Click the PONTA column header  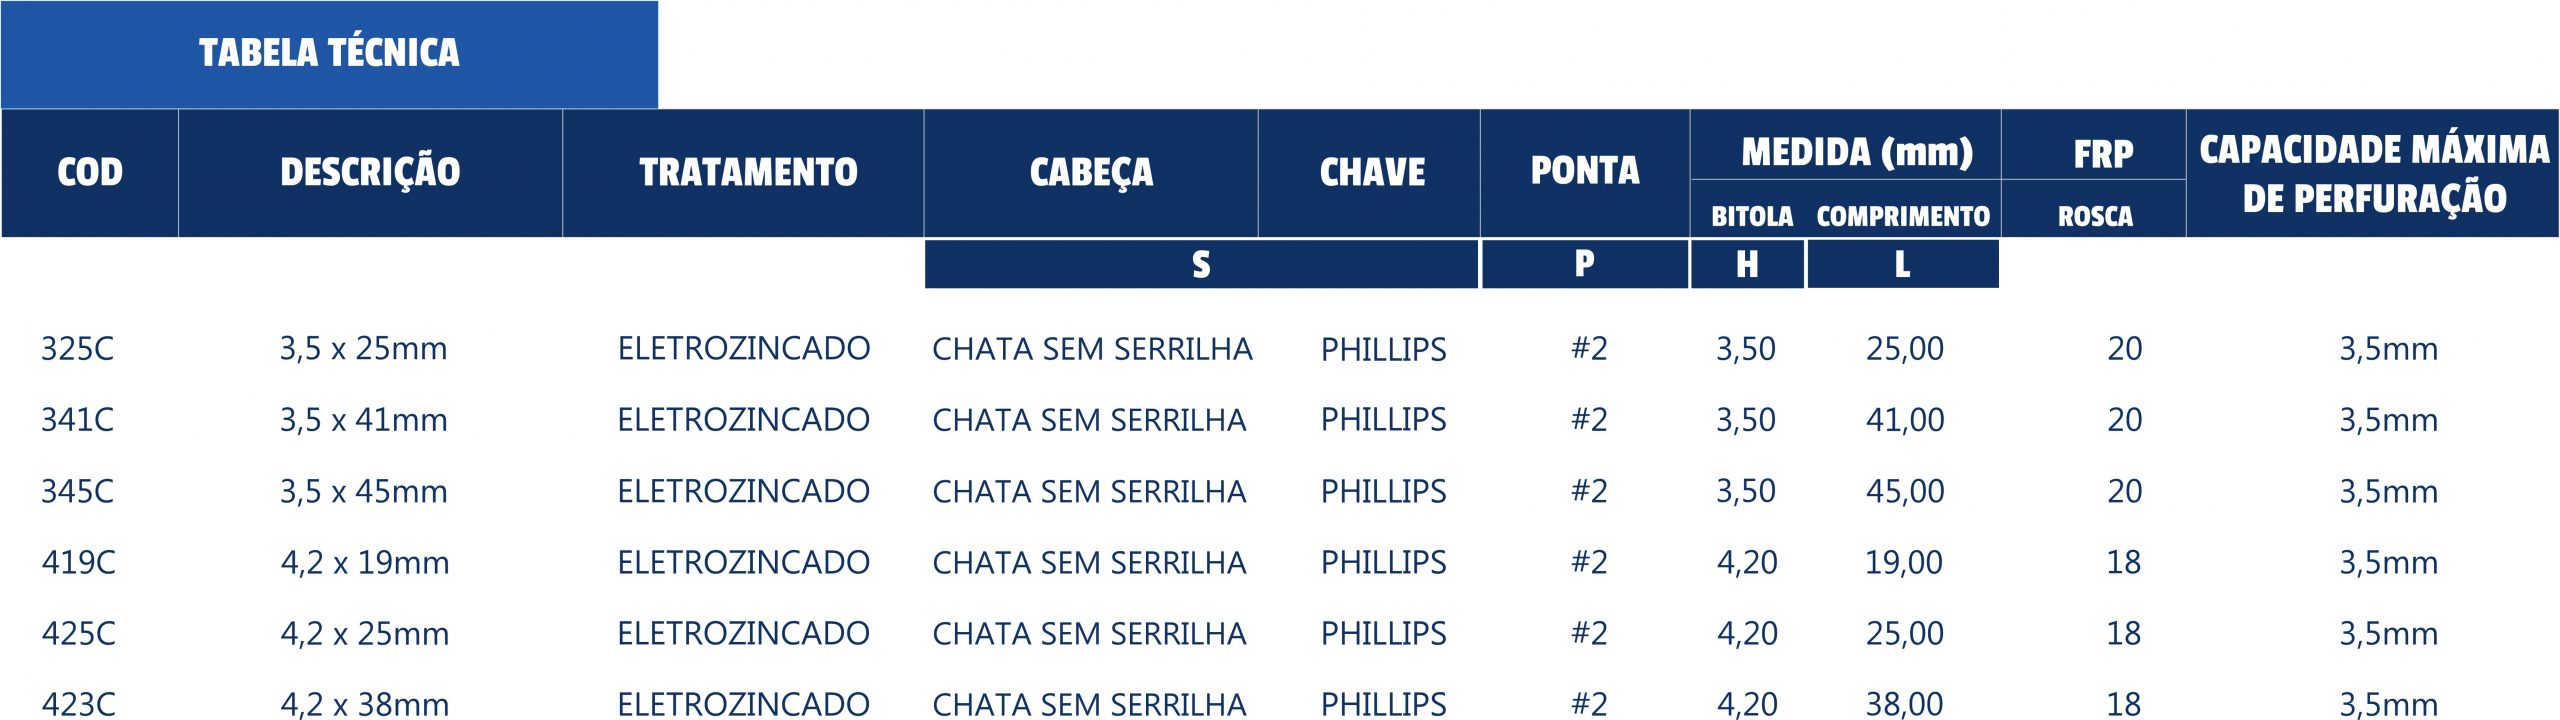1585,173
